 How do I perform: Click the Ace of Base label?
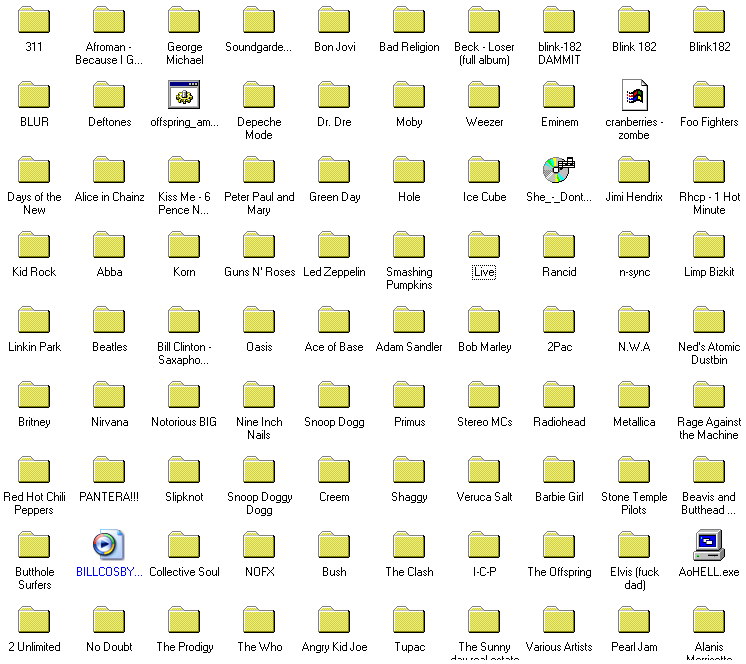[x=334, y=347]
